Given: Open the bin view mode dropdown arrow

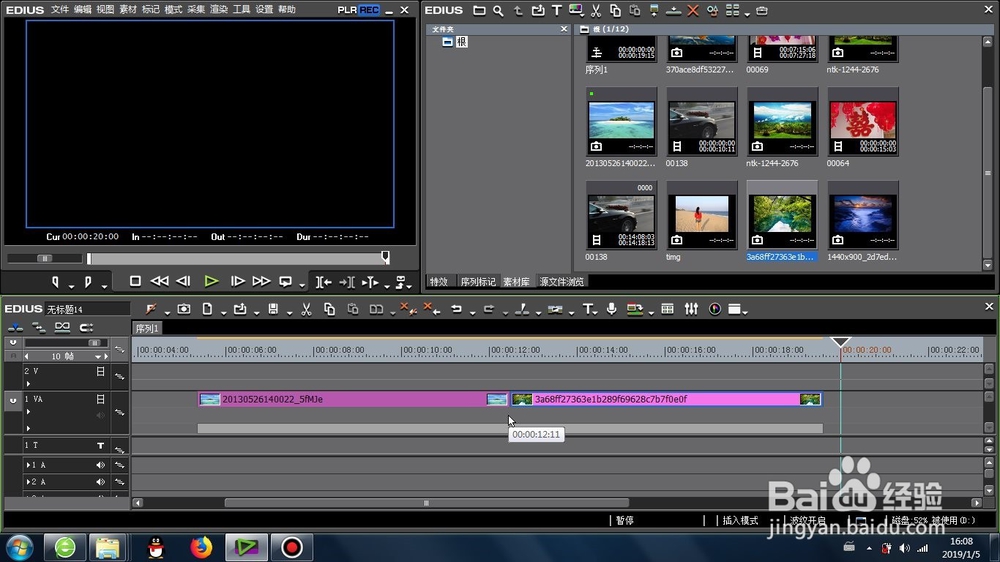Looking at the screenshot, I should pyautogui.click(x=747, y=13).
